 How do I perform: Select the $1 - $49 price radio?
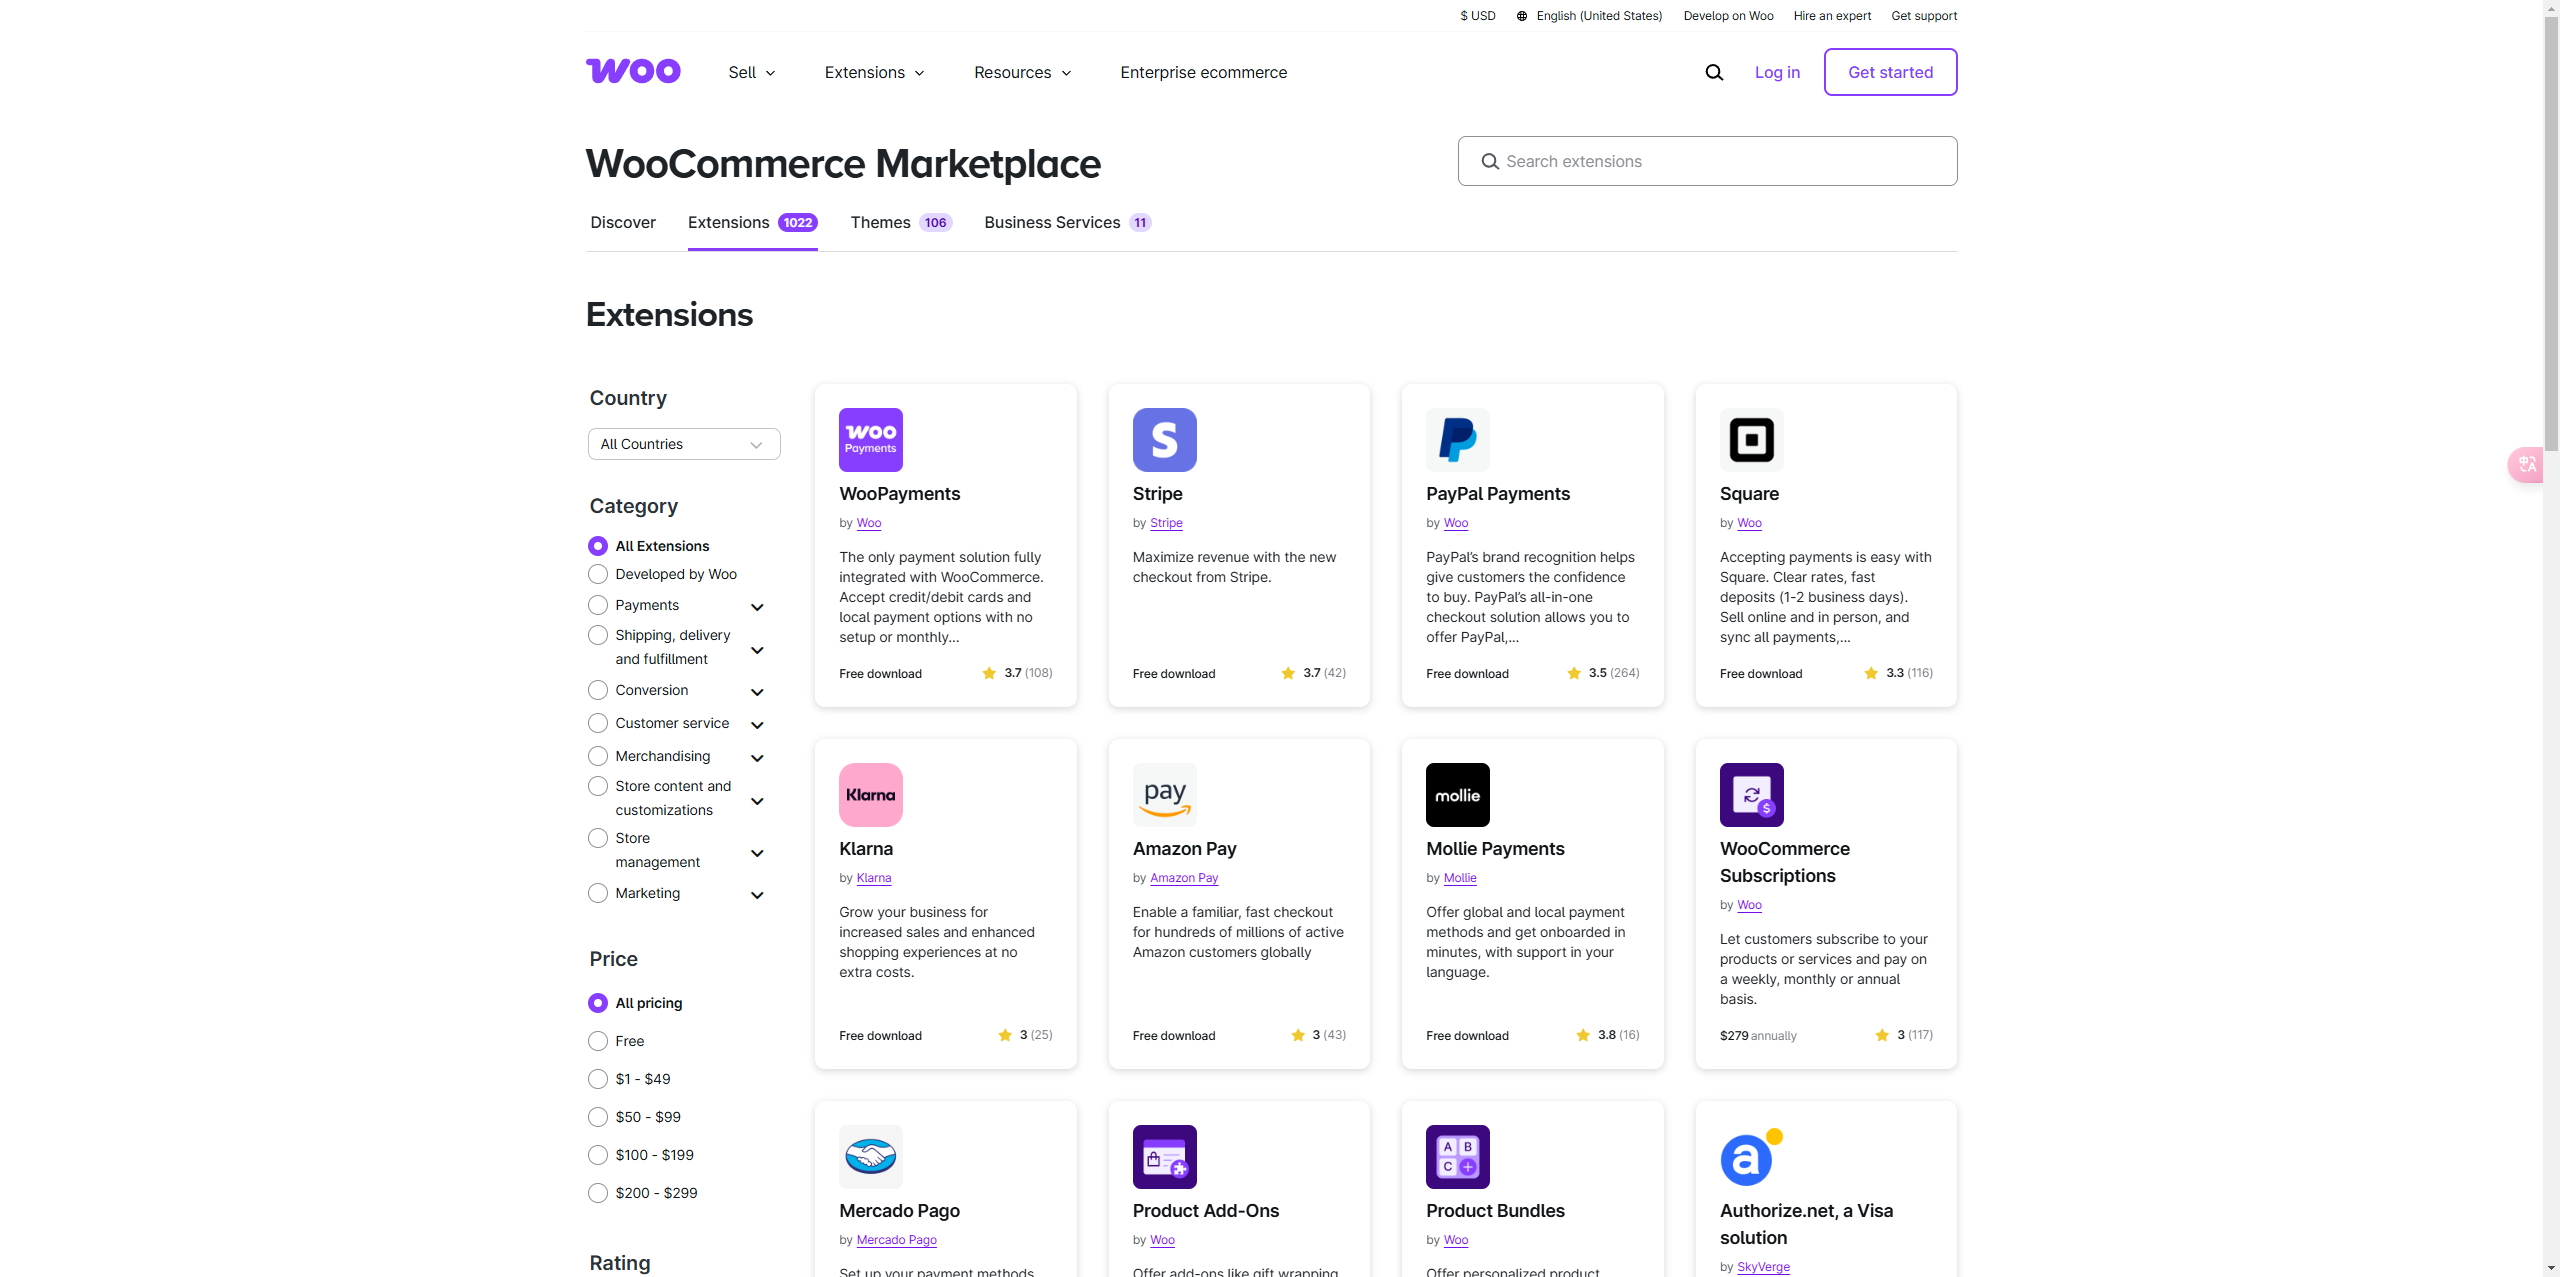click(x=598, y=1079)
